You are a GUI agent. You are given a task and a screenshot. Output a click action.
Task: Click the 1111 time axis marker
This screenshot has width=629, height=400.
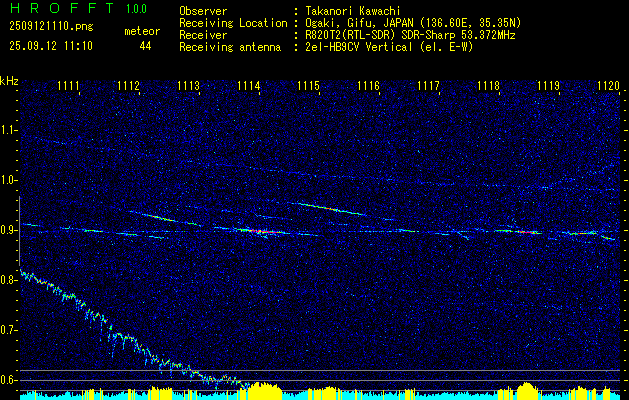click(68, 85)
